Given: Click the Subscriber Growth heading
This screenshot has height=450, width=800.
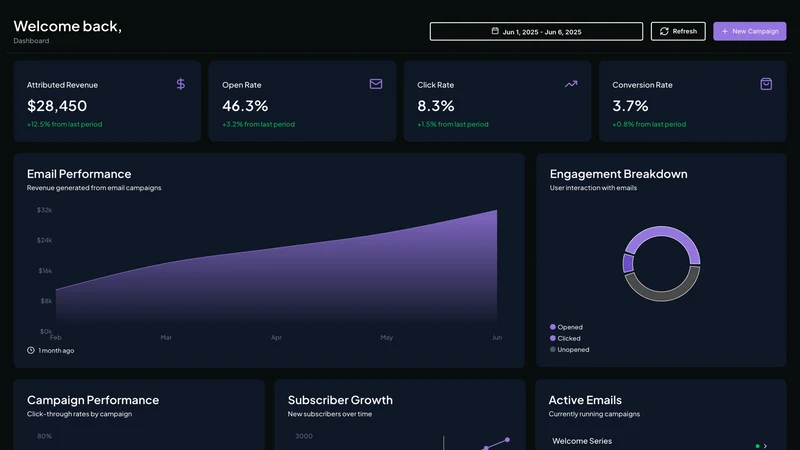Looking at the screenshot, I should 340,400.
